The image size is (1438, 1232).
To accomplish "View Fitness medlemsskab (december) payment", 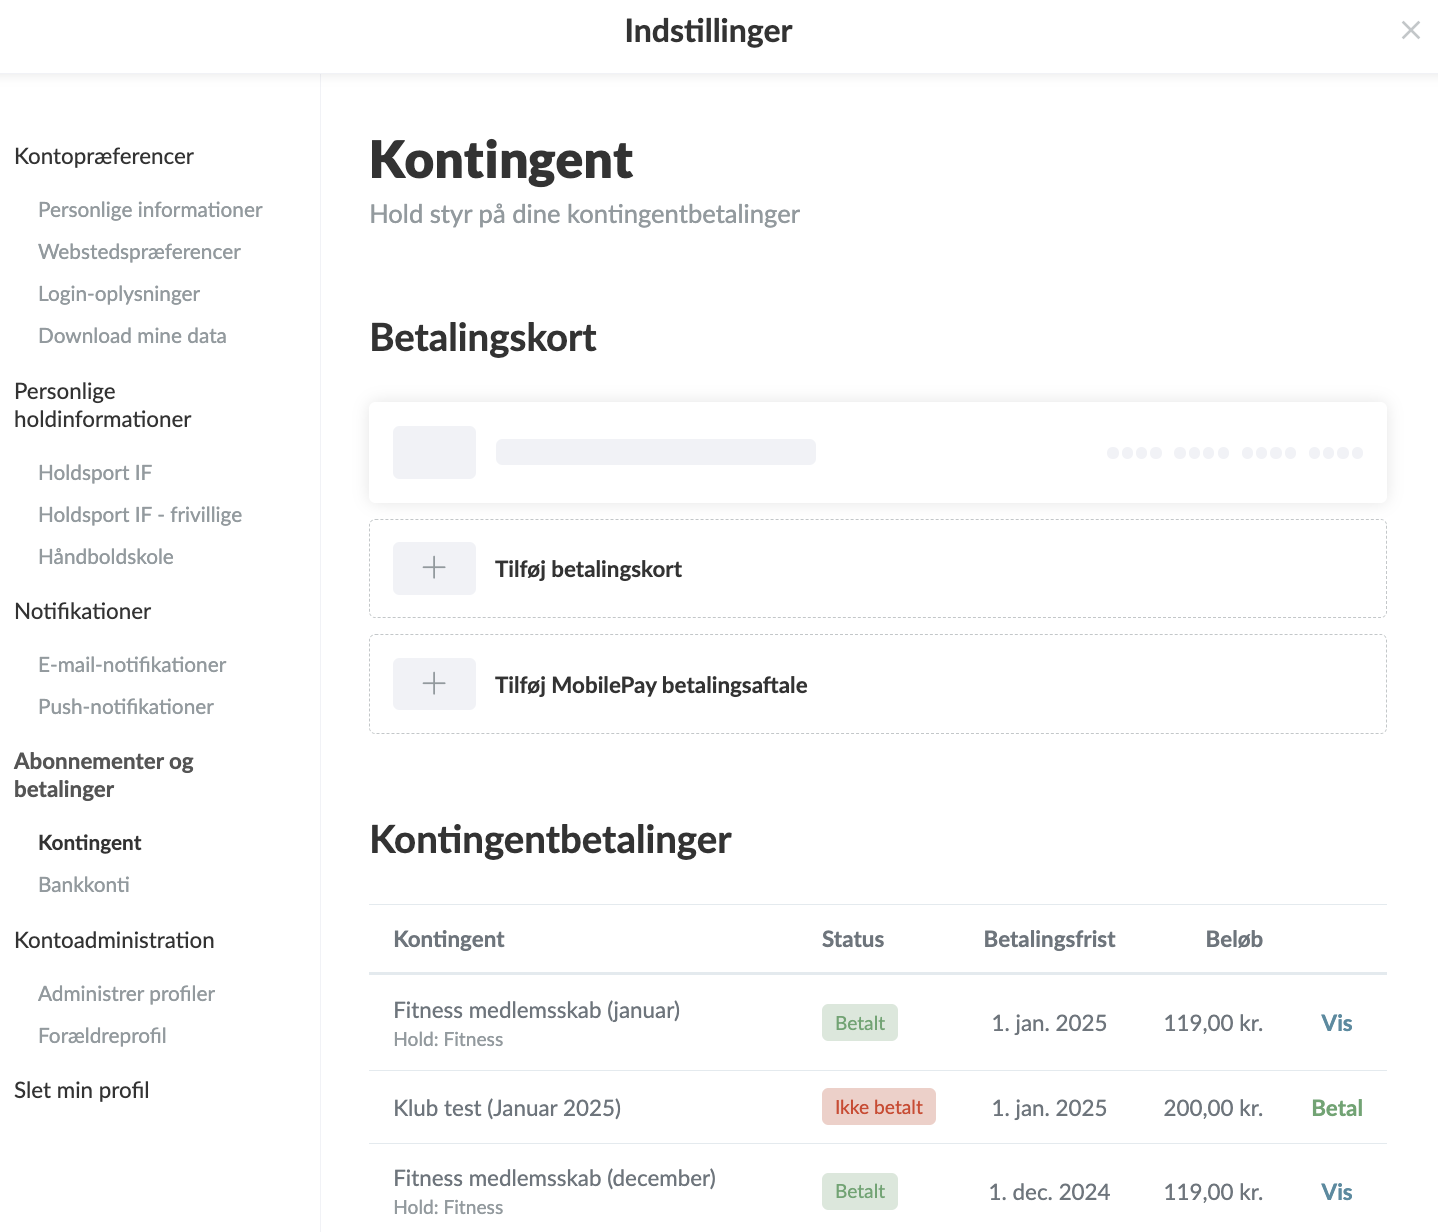I will tap(1336, 1192).
